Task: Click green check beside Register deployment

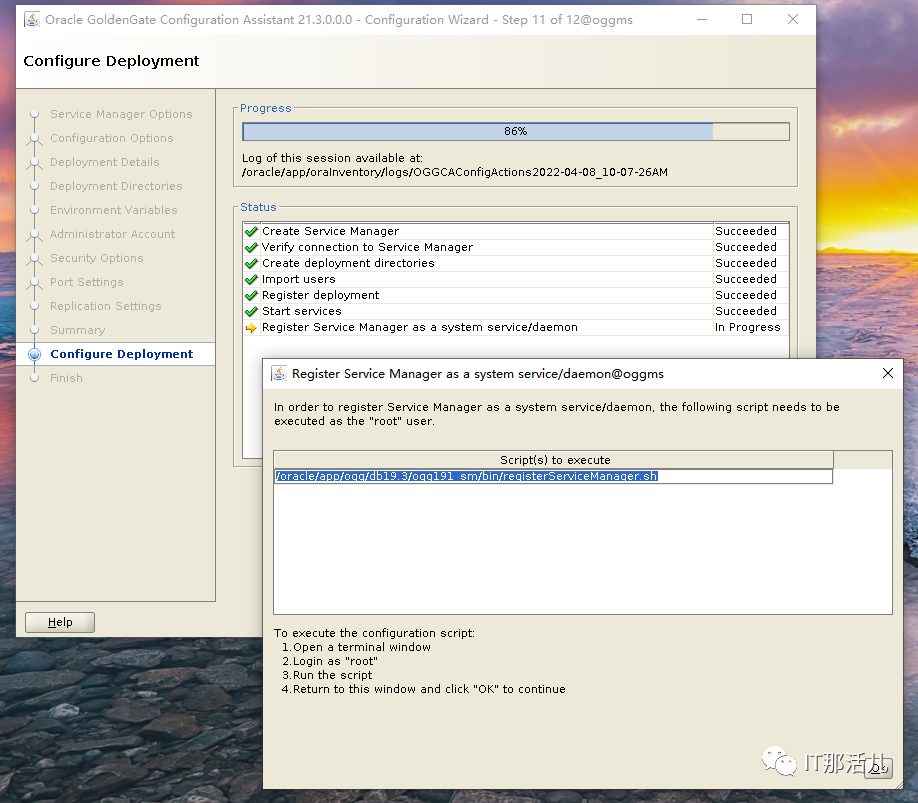Action: tap(251, 295)
